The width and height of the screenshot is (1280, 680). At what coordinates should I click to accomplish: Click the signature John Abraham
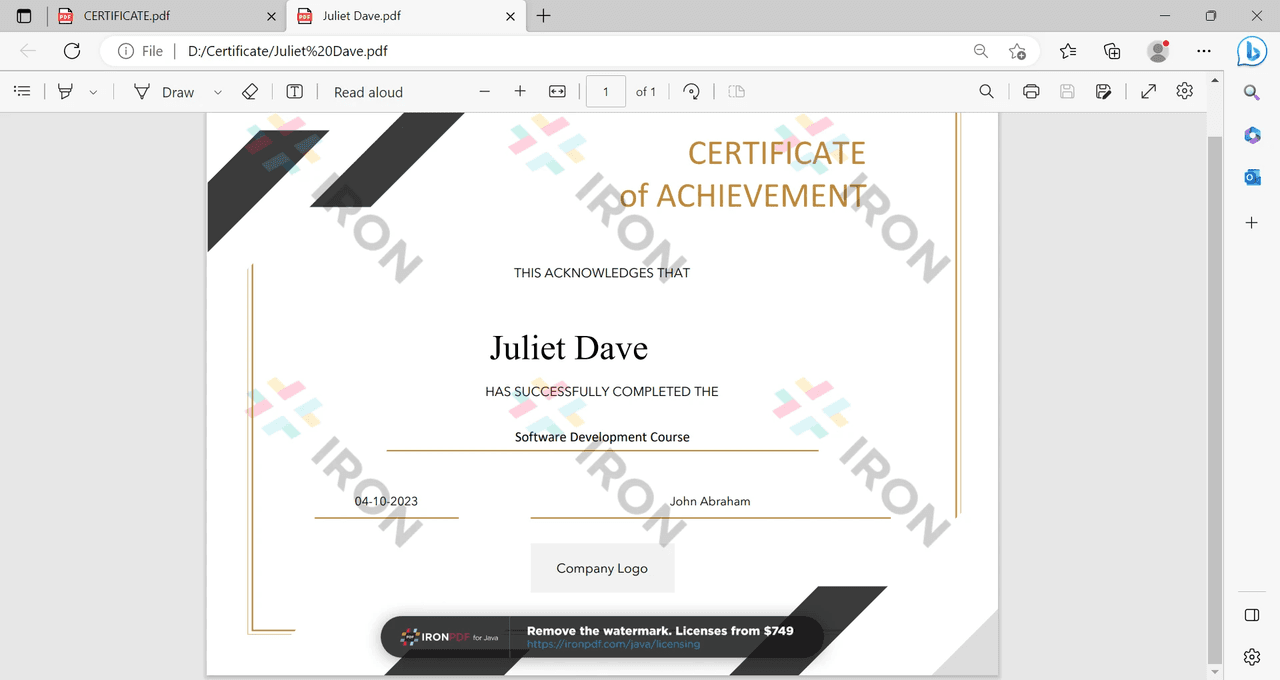click(710, 501)
